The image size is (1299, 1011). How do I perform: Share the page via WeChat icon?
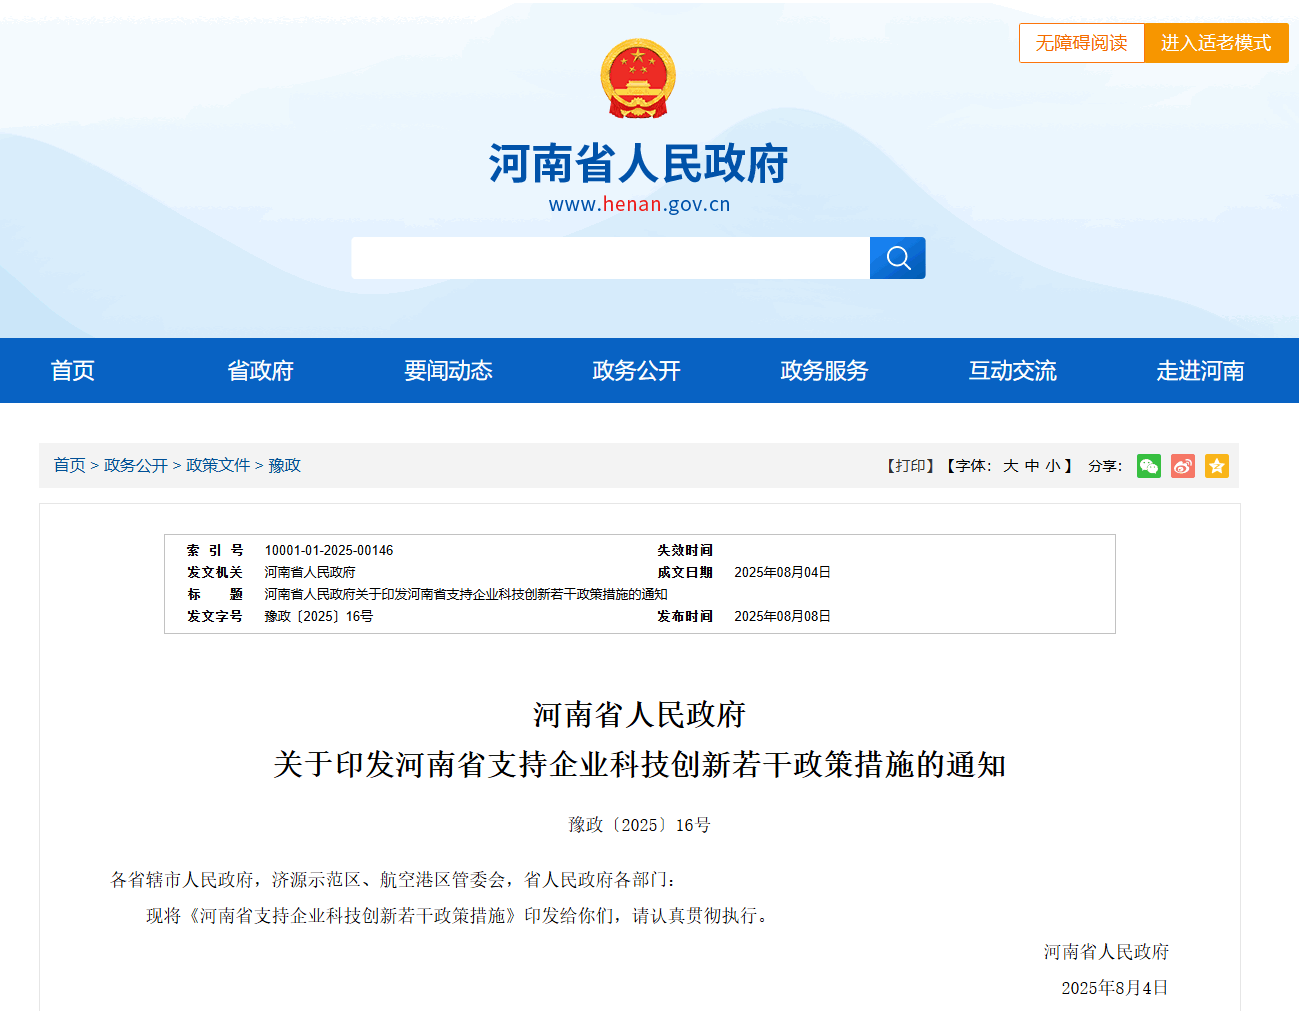tap(1148, 466)
